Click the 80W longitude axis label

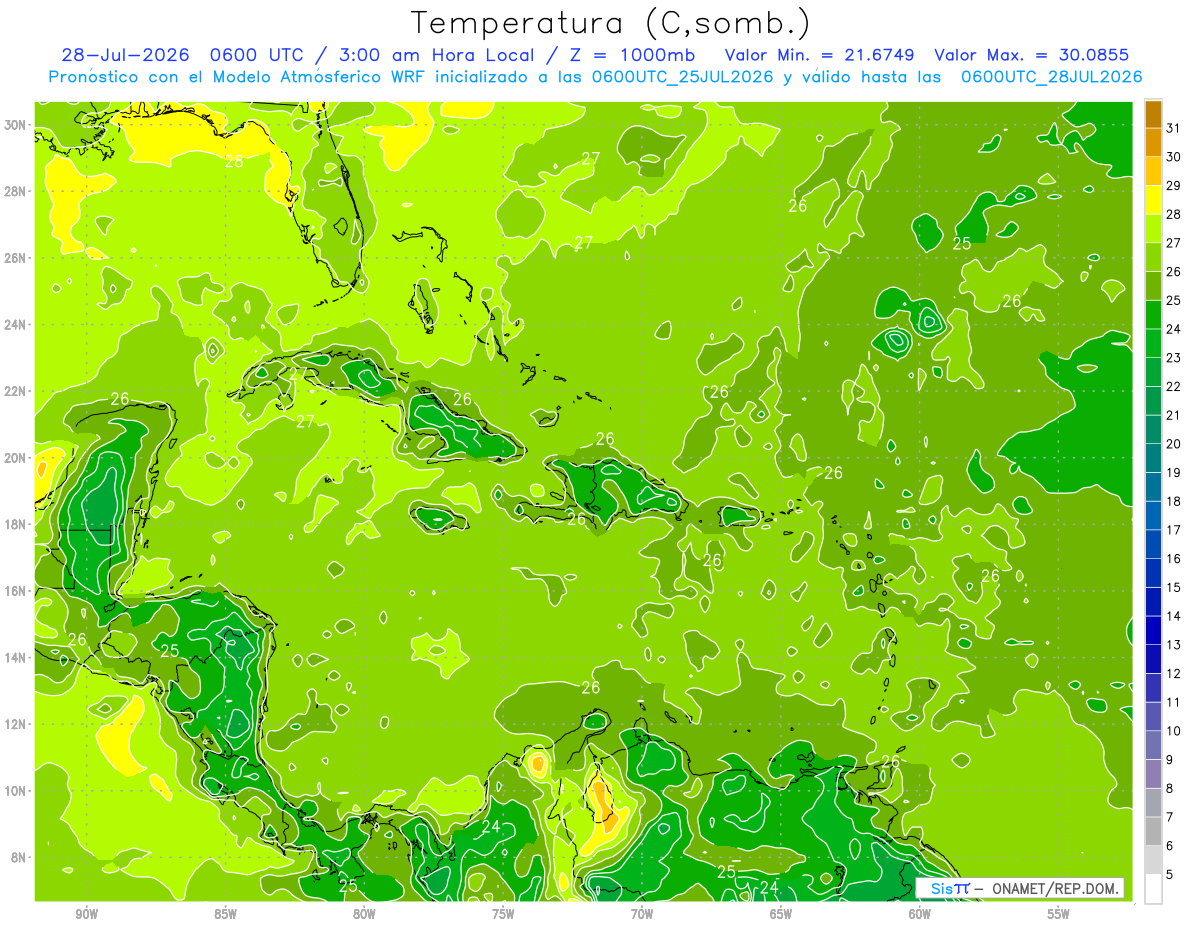pos(364,914)
